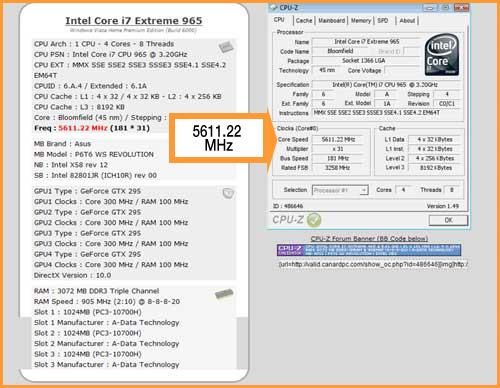This screenshot has width=500, height=388.
Task: Open the SPD tab in CPU-Z
Action: click(x=383, y=21)
